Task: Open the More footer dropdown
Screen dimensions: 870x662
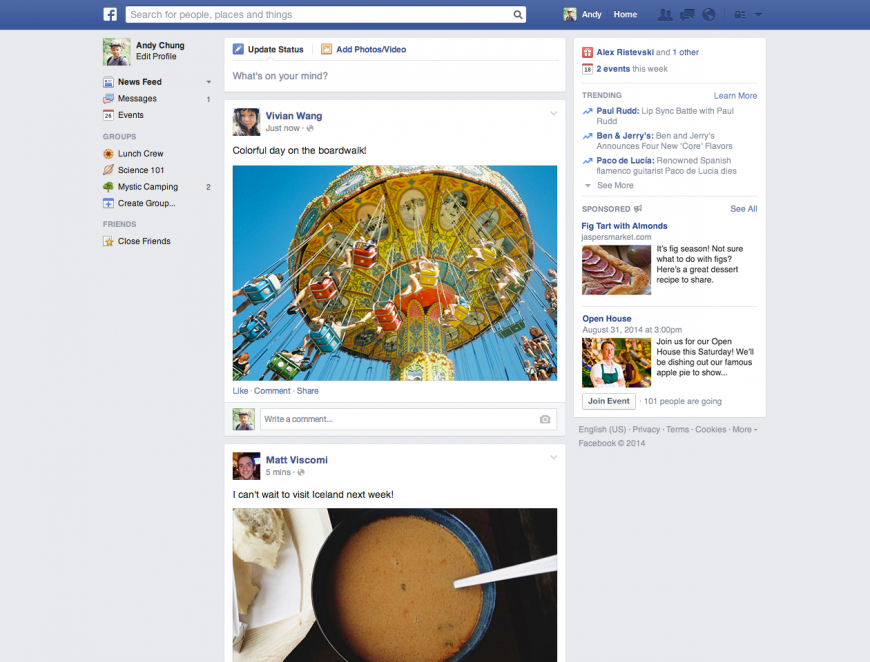Action: point(745,429)
